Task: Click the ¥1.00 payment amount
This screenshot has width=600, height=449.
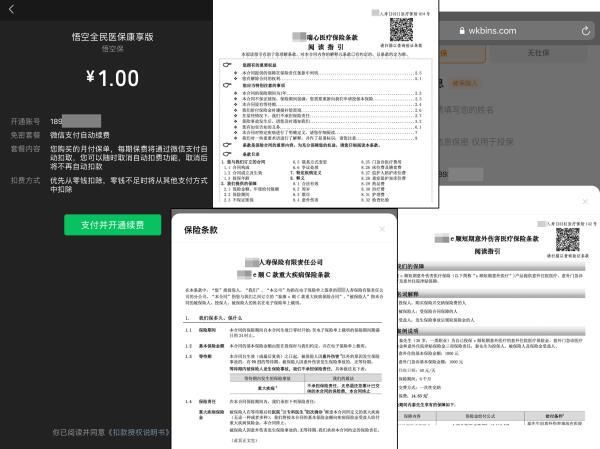Action: click(112, 78)
